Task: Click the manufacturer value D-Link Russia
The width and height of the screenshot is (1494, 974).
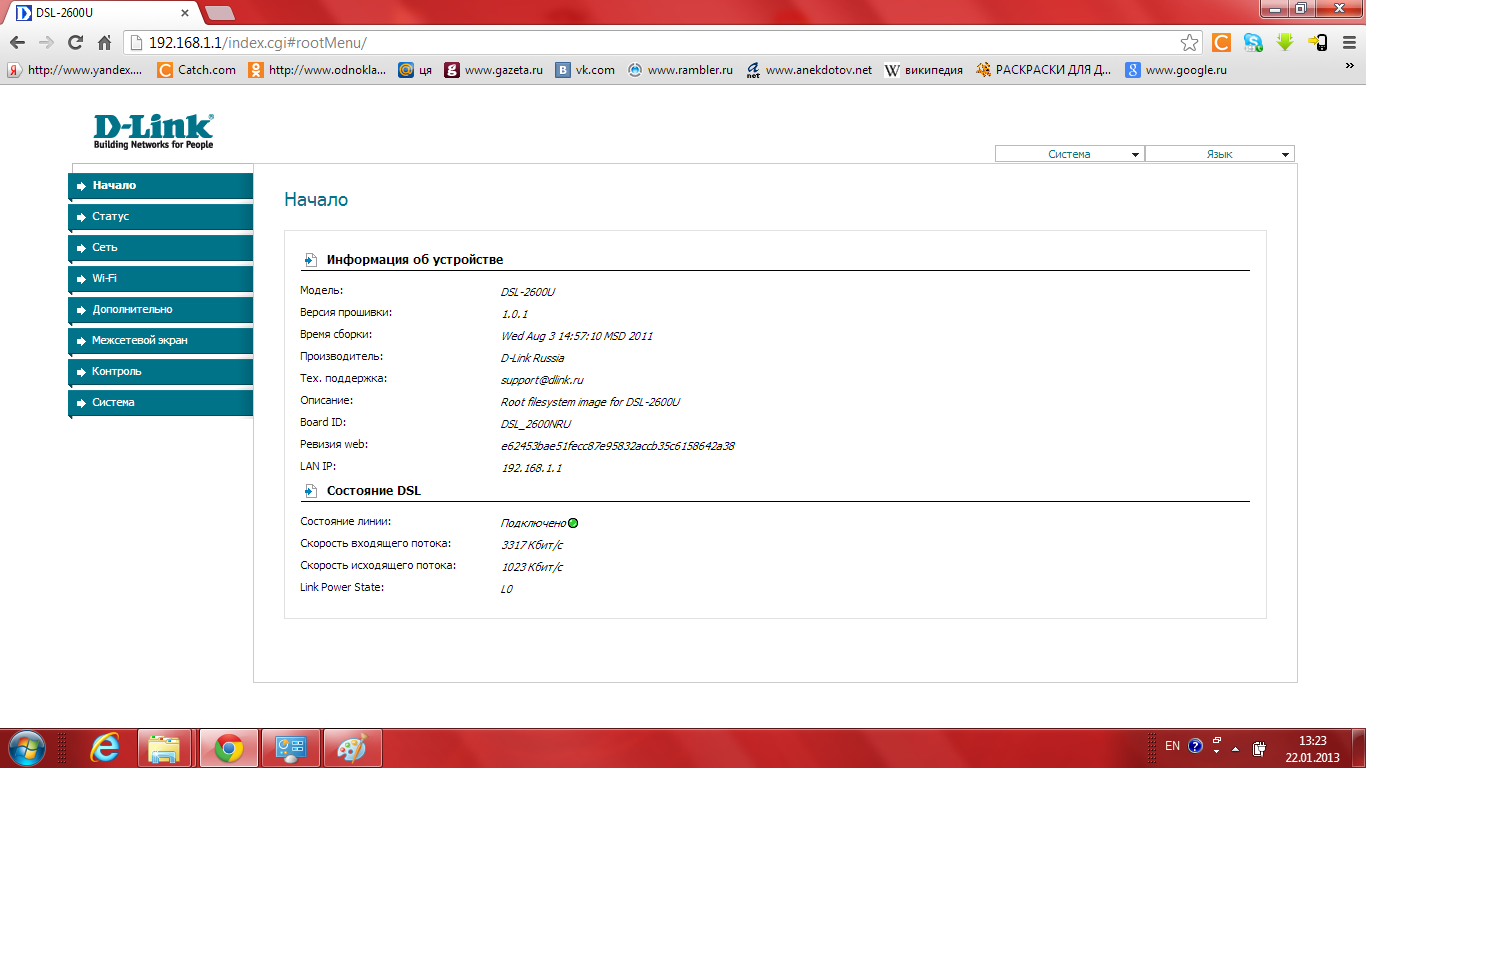Action: click(533, 358)
